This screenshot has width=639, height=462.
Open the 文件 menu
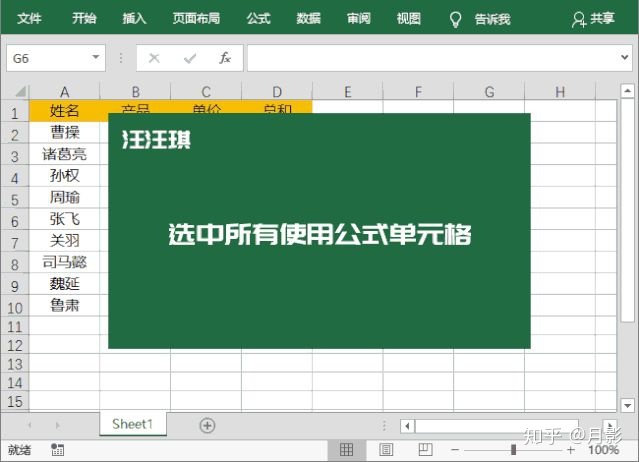point(29,18)
